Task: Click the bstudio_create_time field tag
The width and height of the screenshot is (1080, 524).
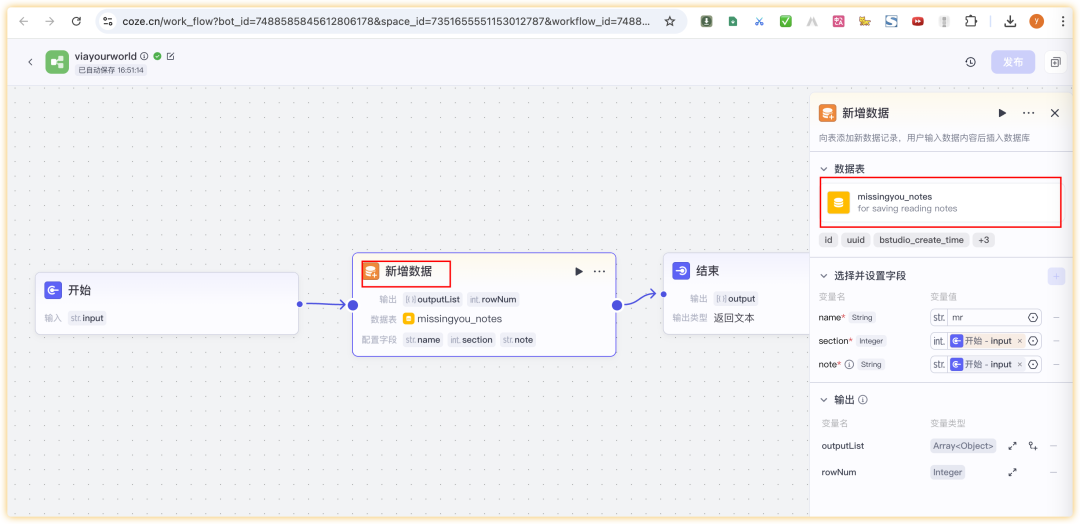Action: (x=922, y=240)
